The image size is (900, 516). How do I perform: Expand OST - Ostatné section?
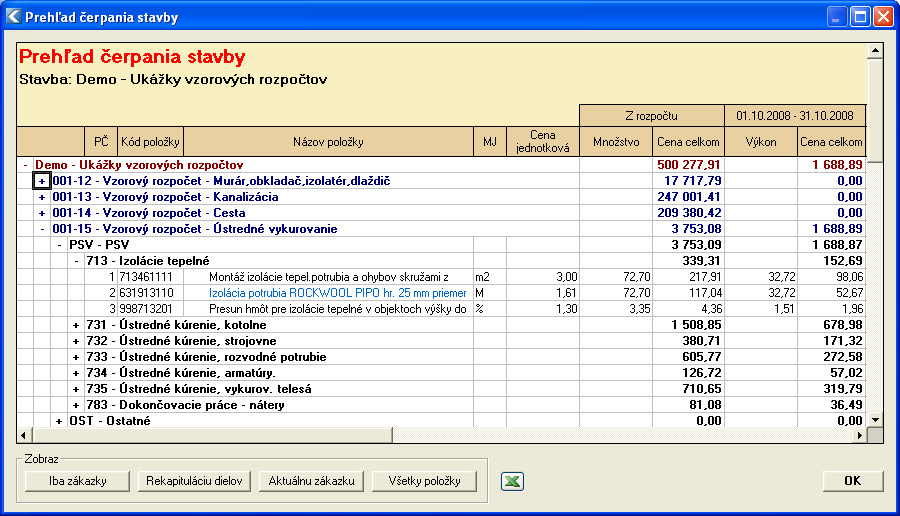pyautogui.click(x=59, y=421)
